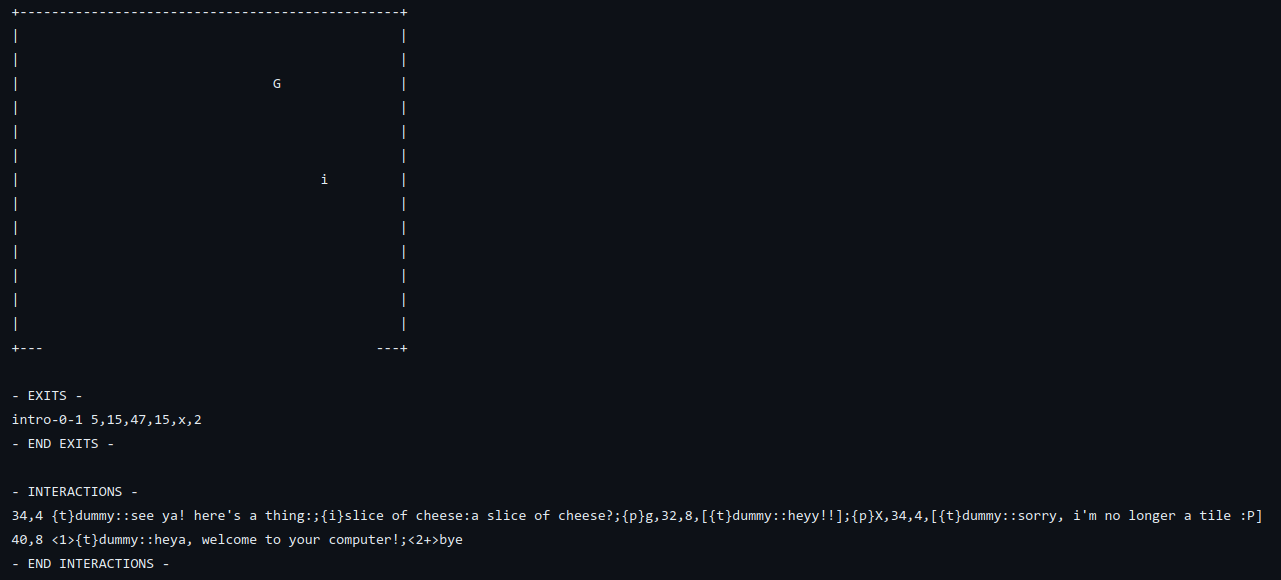The image size is (1281, 580).
Task: Click the "- END INTERACTIONS -" line
Action: pyautogui.click(x=90, y=564)
